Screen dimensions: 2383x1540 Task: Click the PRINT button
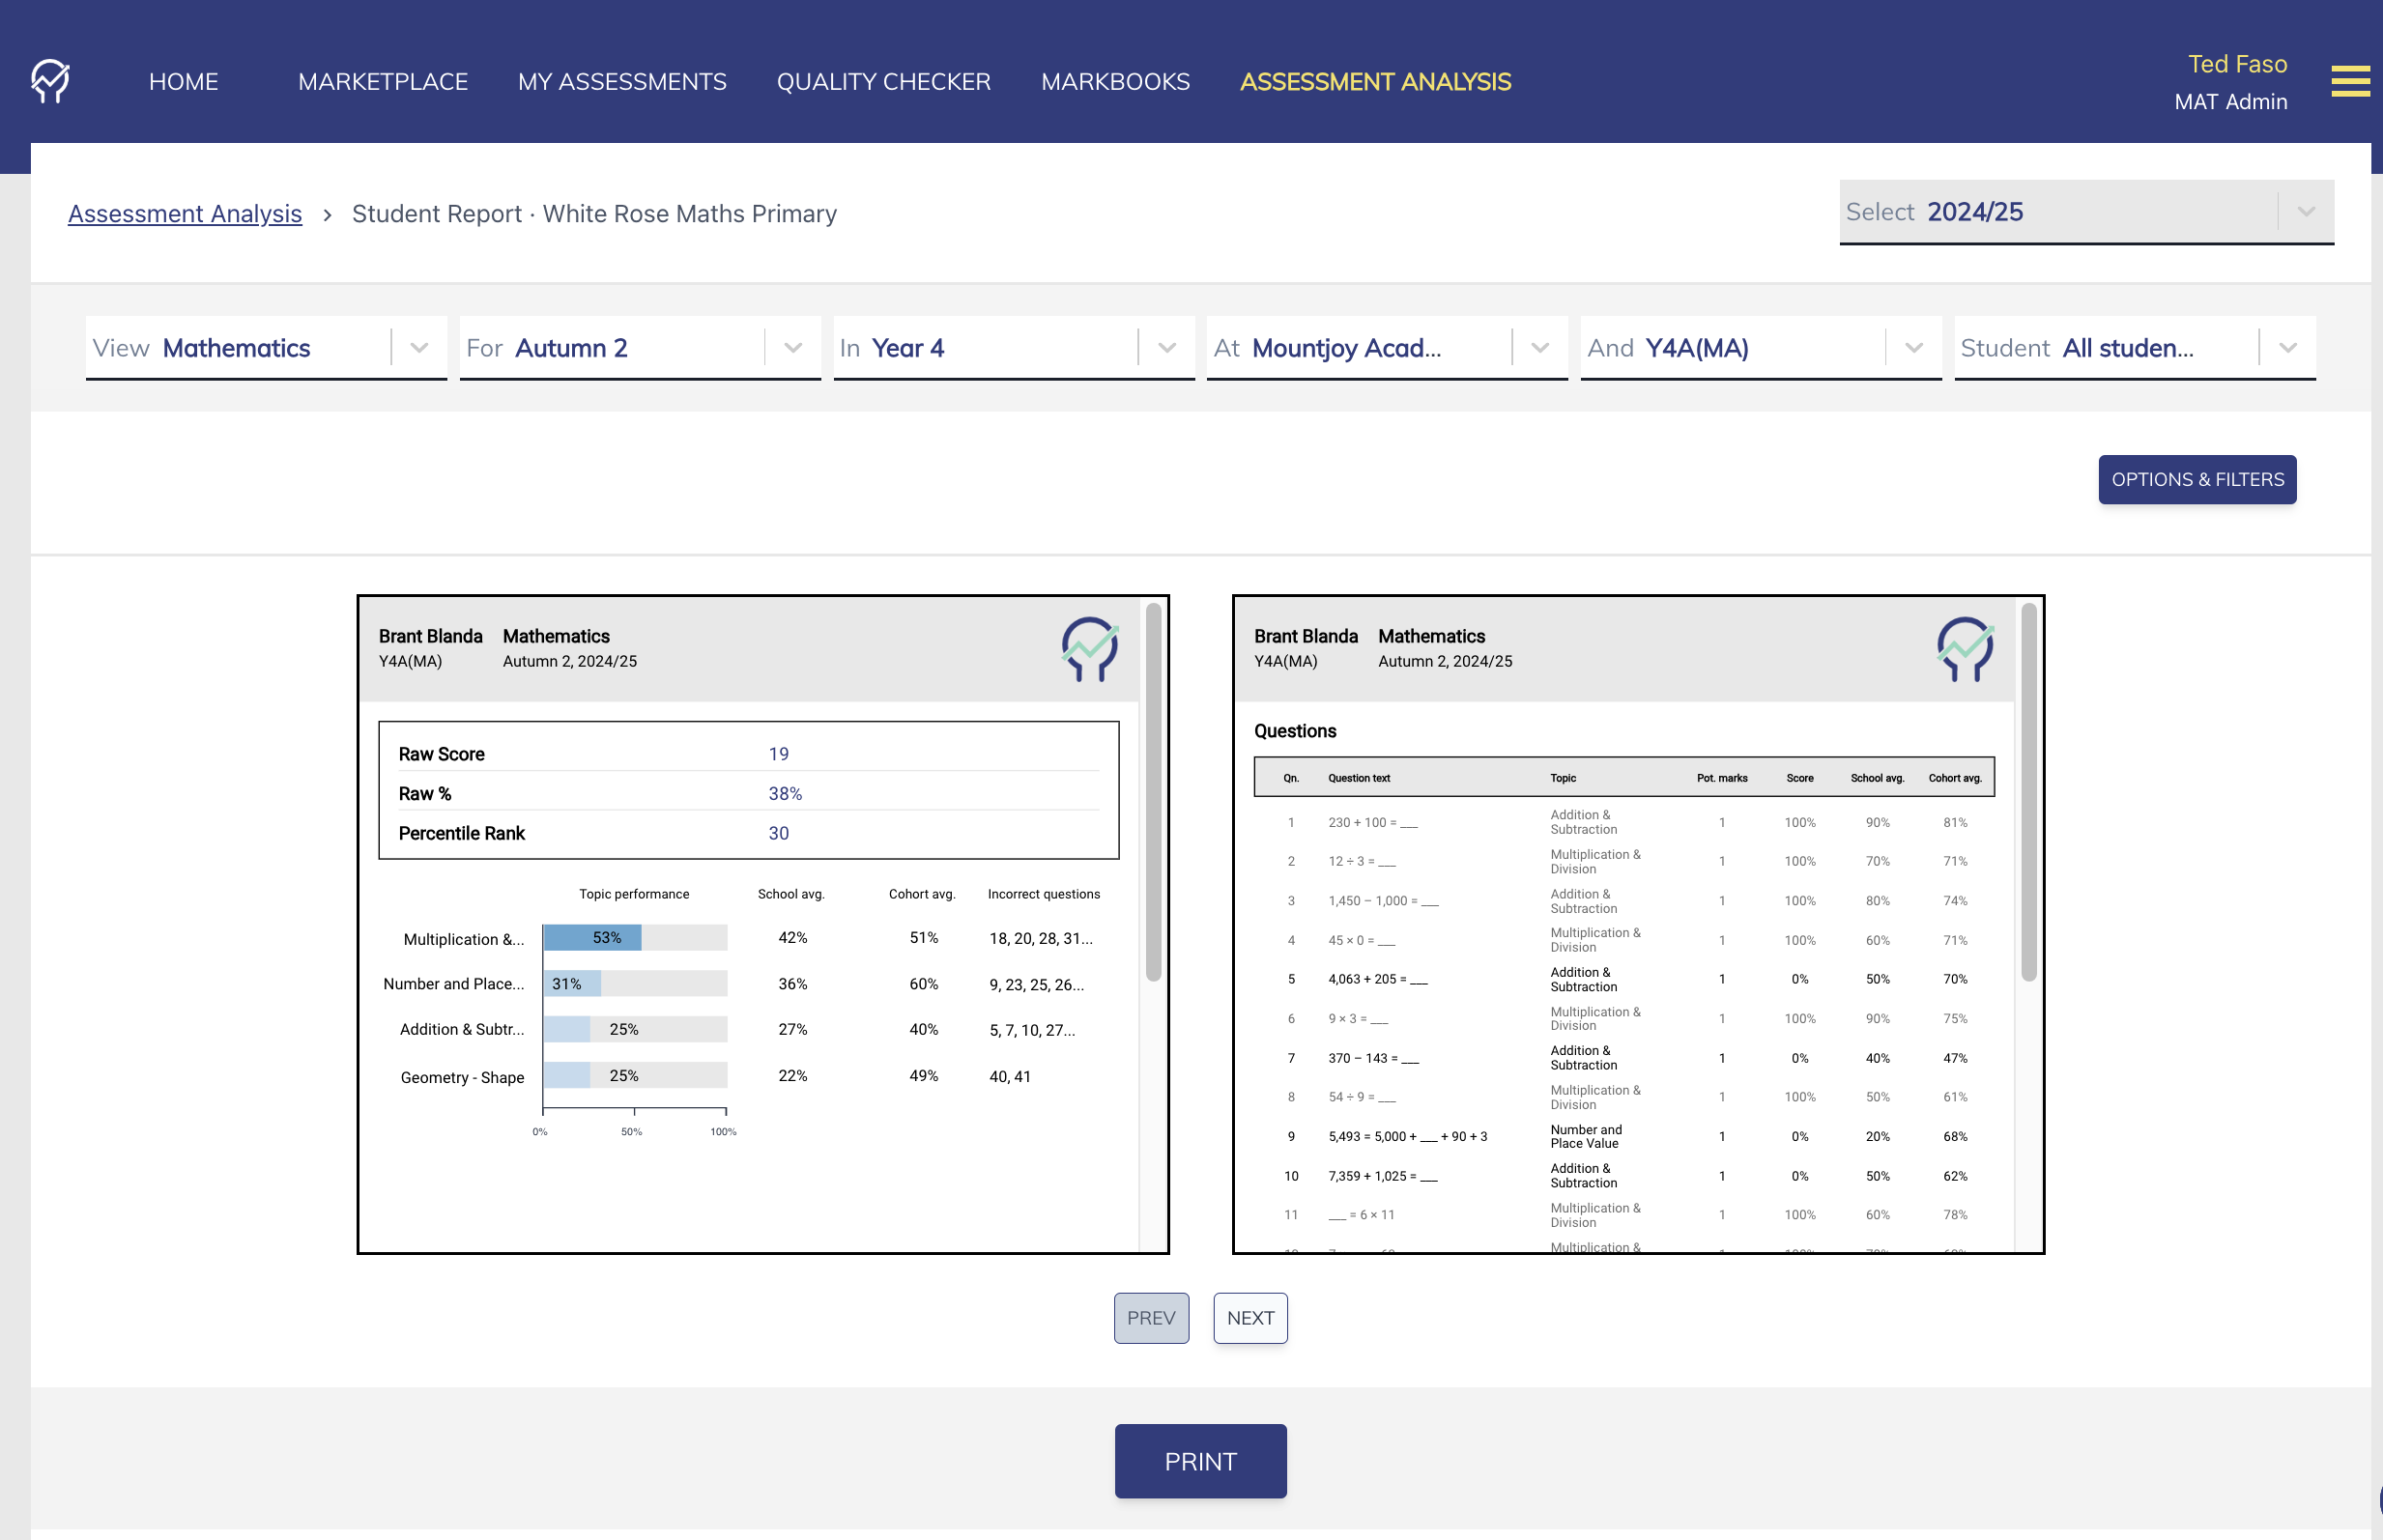1200,1461
